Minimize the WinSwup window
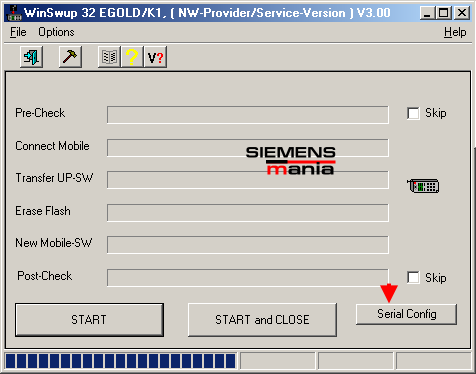Viewport: 476px width, 374px height. (x=427, y=13)
